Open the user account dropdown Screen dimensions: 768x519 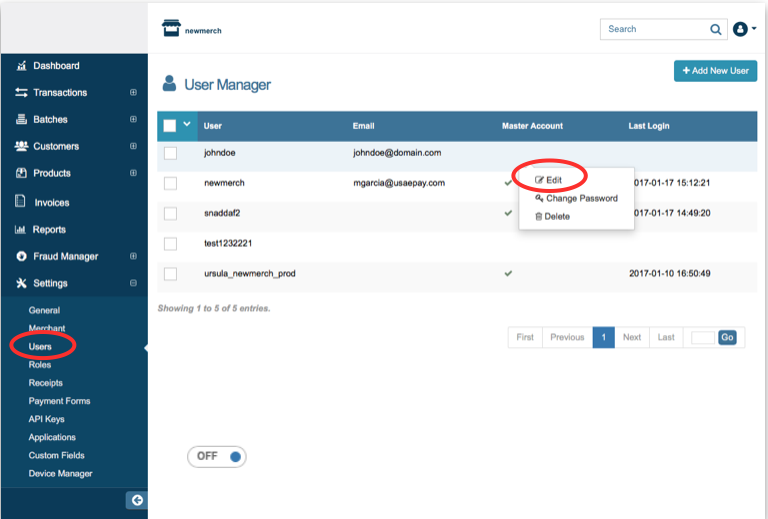[744, 30]
